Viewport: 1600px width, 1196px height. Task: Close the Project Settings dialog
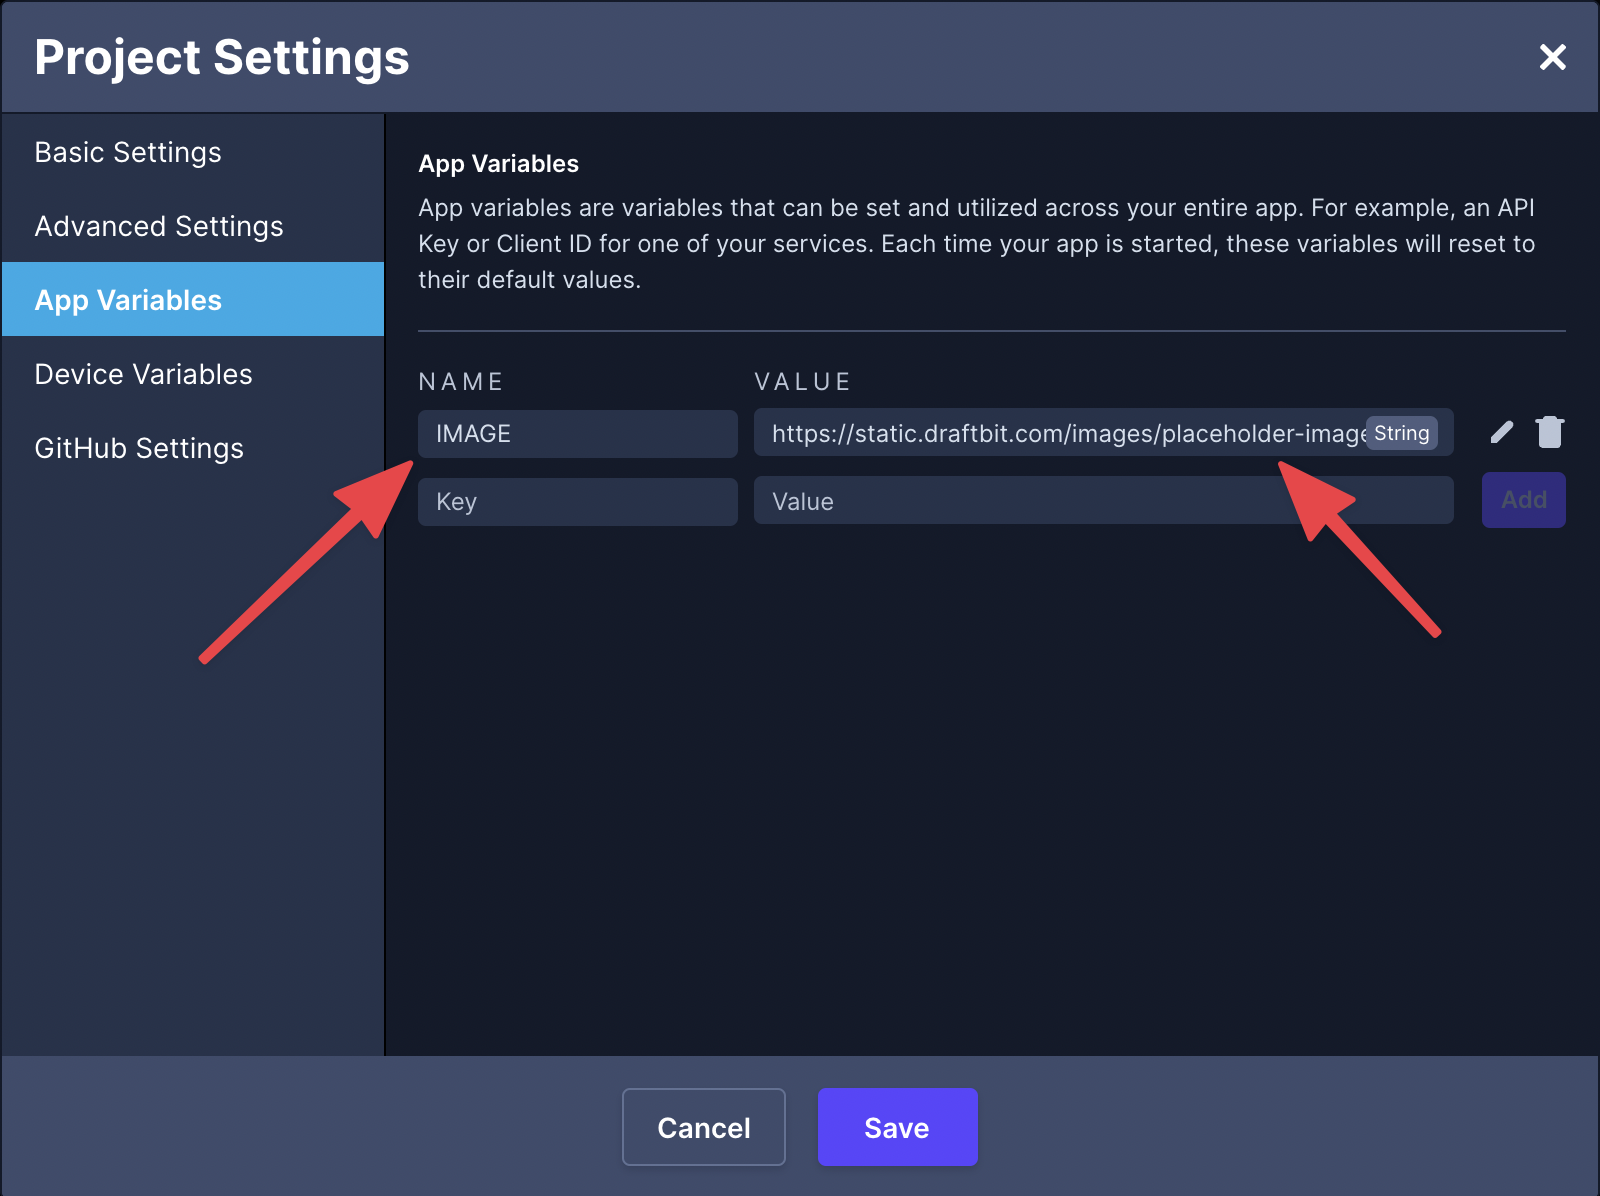[x=1552, y=57]
